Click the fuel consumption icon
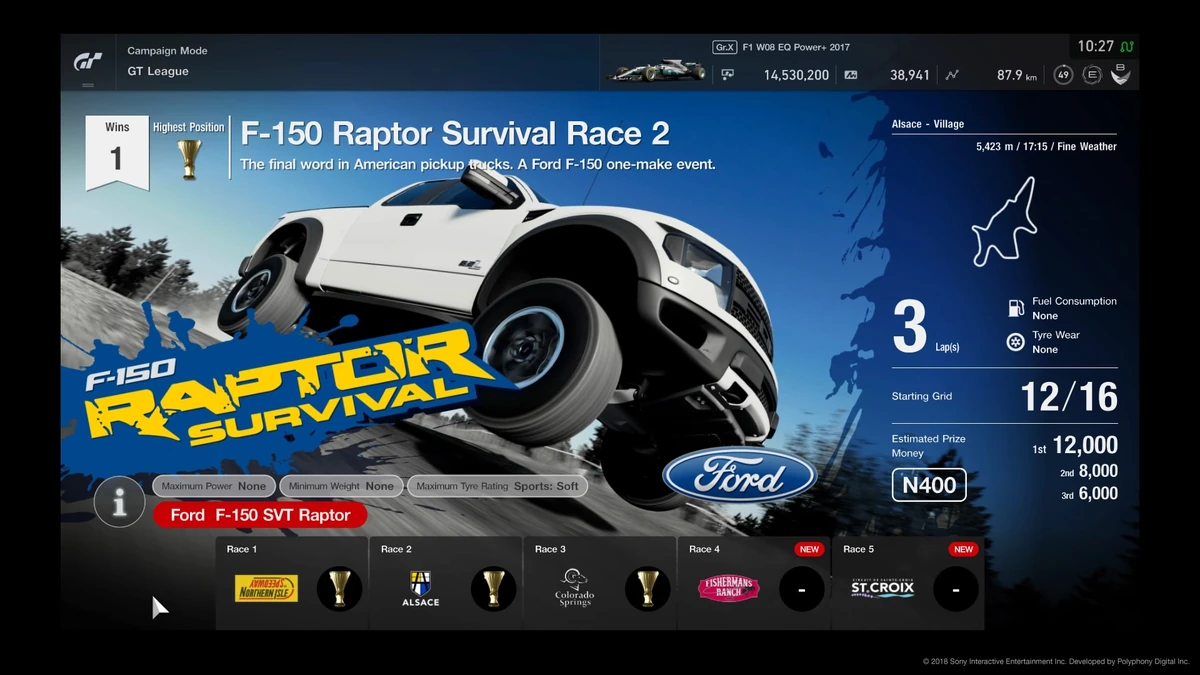This screenshot has width=1200, height=675. tap(1016, 305)
